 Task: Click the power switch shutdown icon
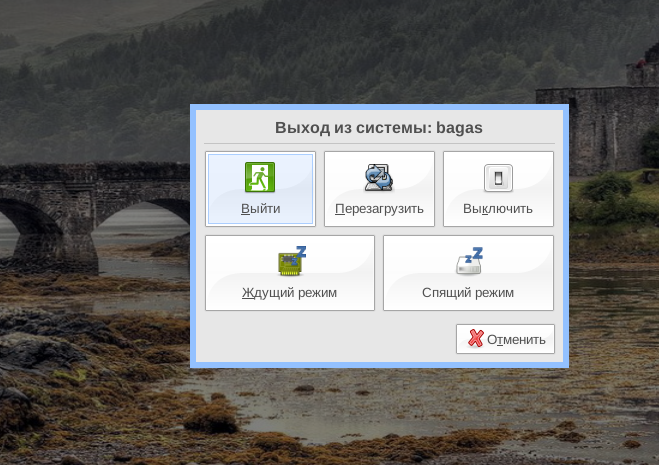[498, 178]
